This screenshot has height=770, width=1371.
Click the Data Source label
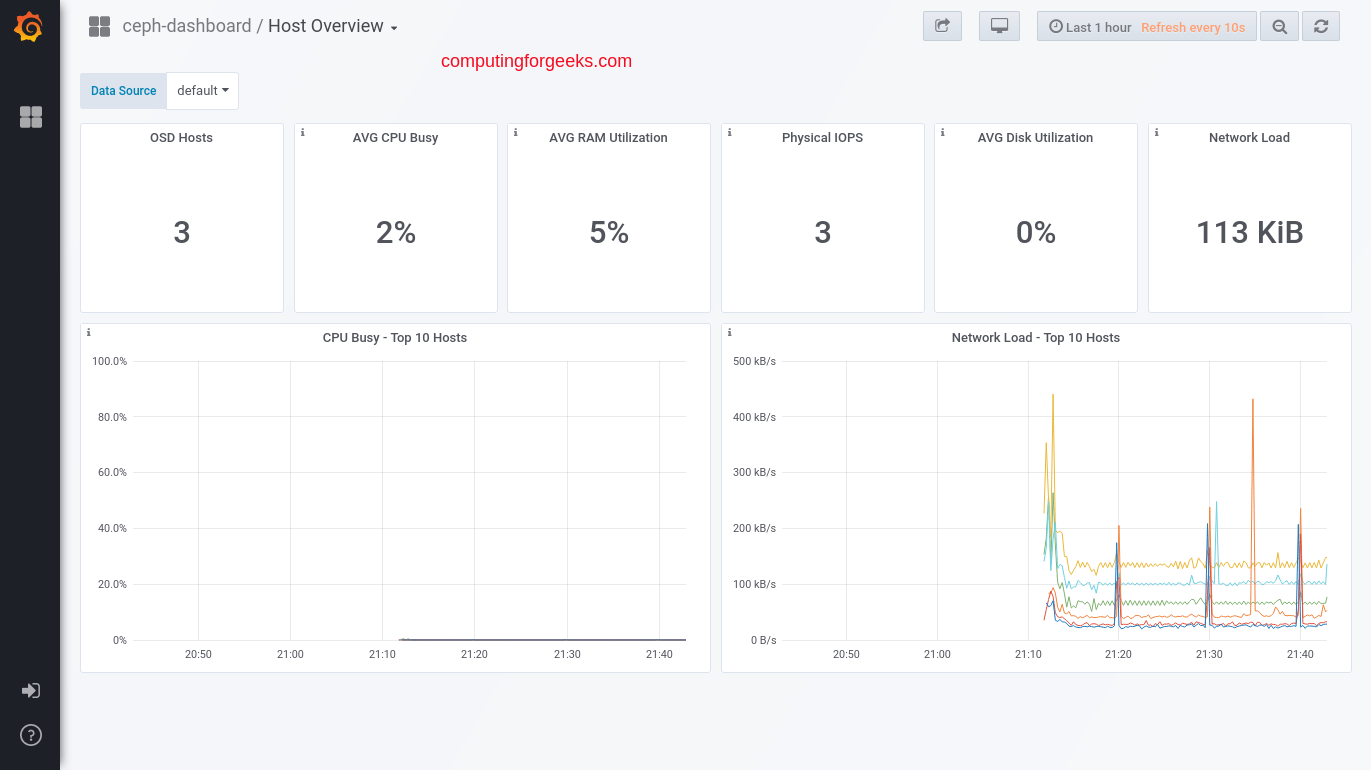point(123,91)
